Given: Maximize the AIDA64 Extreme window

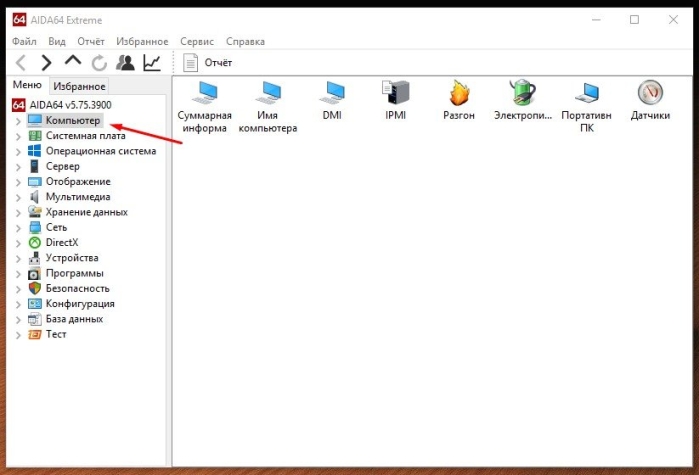Looking at the screenshot, I should (x=634, y=20).
